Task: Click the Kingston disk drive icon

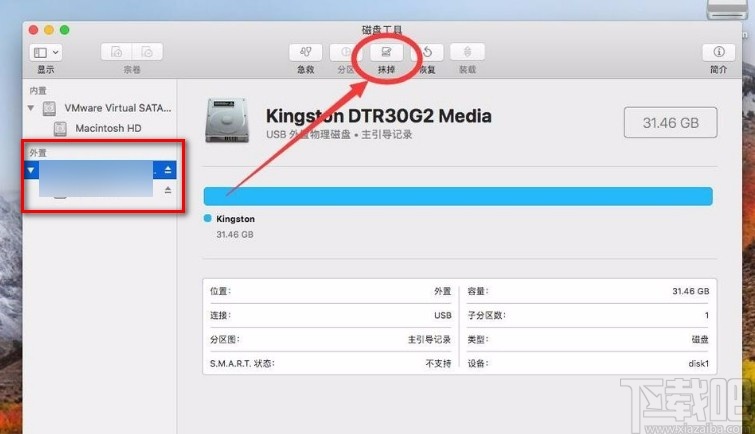Action: pyautogui.click(x=227, y=120)
